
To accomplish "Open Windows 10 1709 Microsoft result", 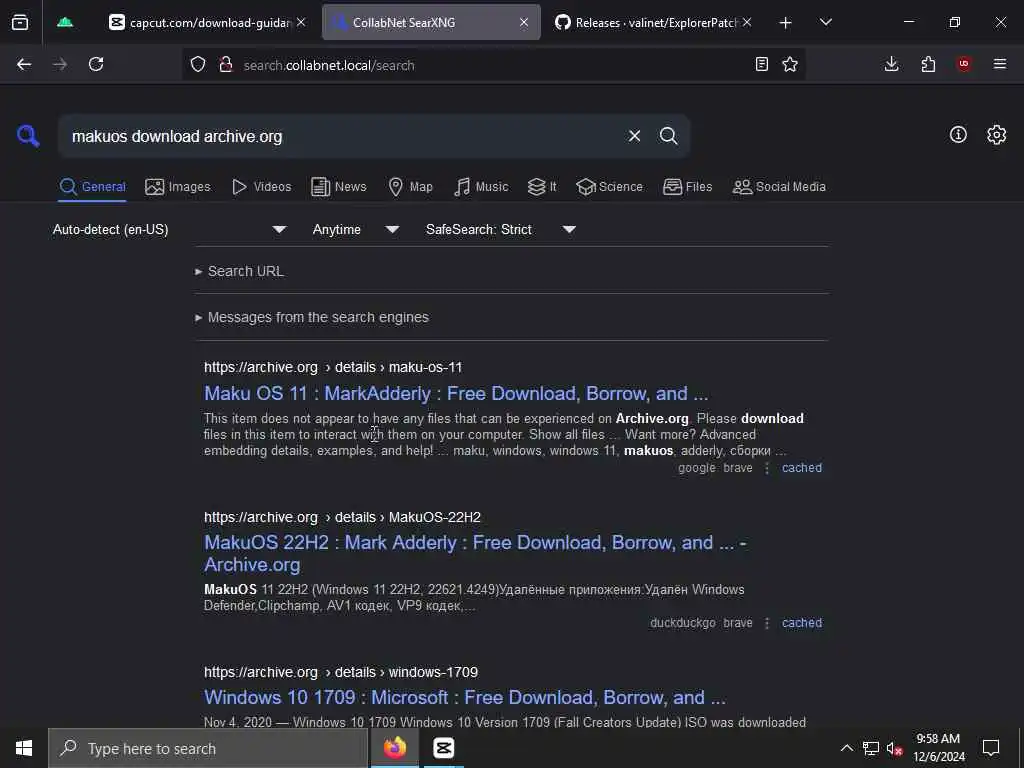I will click(465, 697).
